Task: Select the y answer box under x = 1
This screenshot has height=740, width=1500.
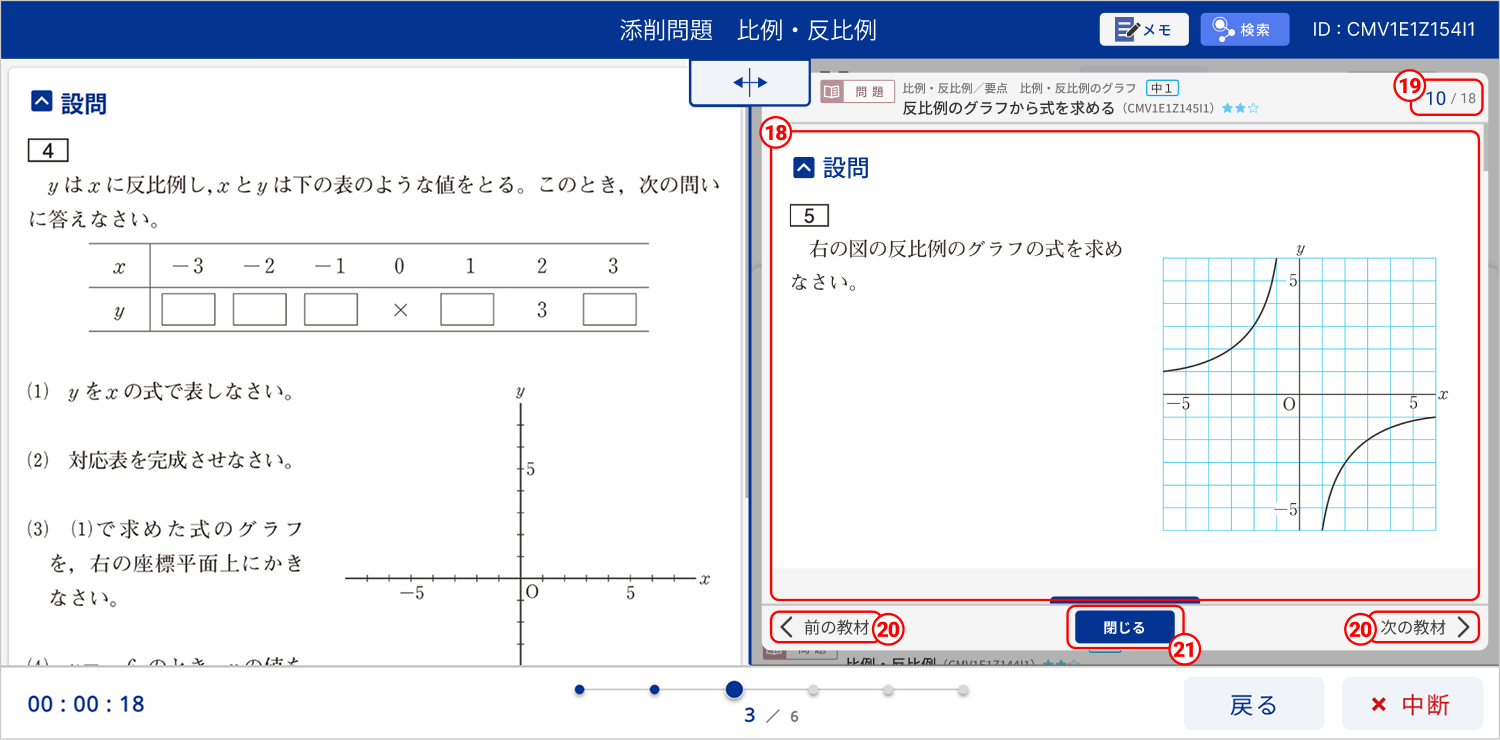Action: click(467, 310)
